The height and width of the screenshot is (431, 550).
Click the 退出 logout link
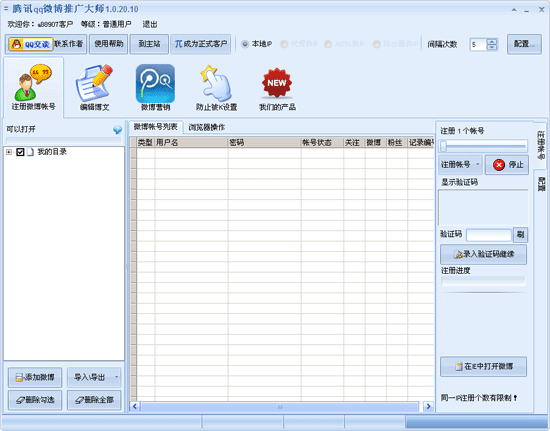(x=150, y=24)
